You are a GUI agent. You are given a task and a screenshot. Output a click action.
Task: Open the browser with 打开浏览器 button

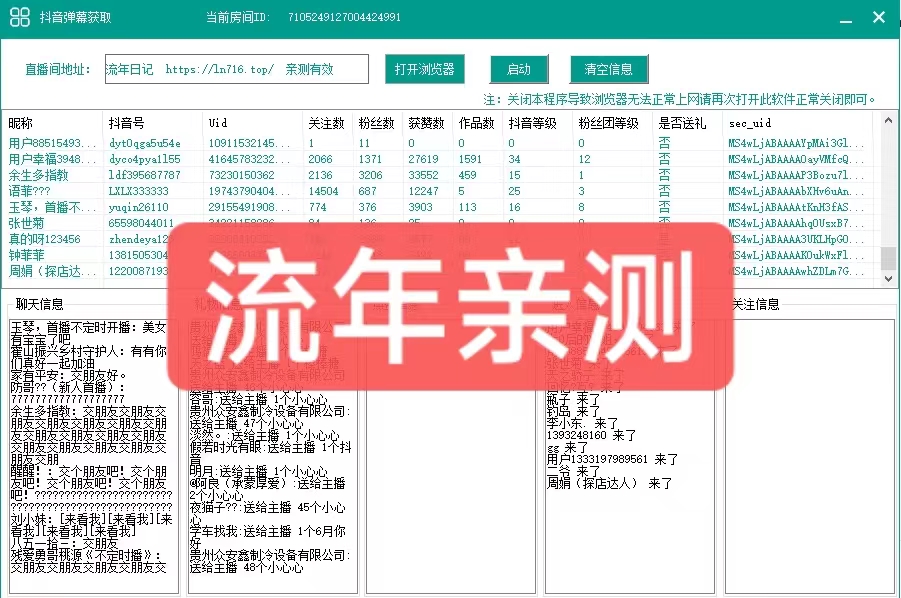pos(424,69)
